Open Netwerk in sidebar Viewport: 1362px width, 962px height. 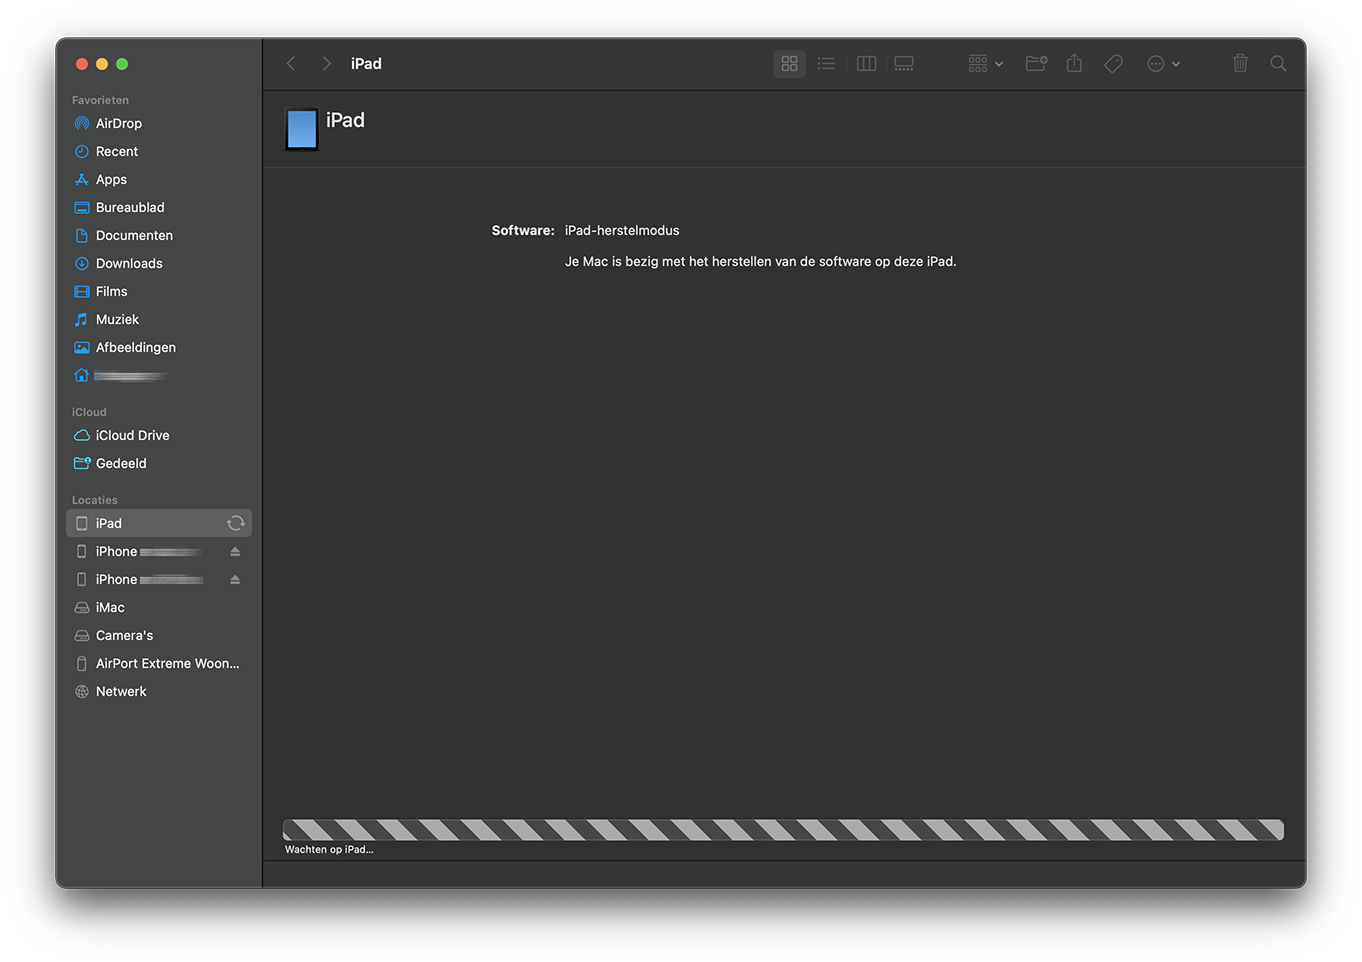pos(159,691)
